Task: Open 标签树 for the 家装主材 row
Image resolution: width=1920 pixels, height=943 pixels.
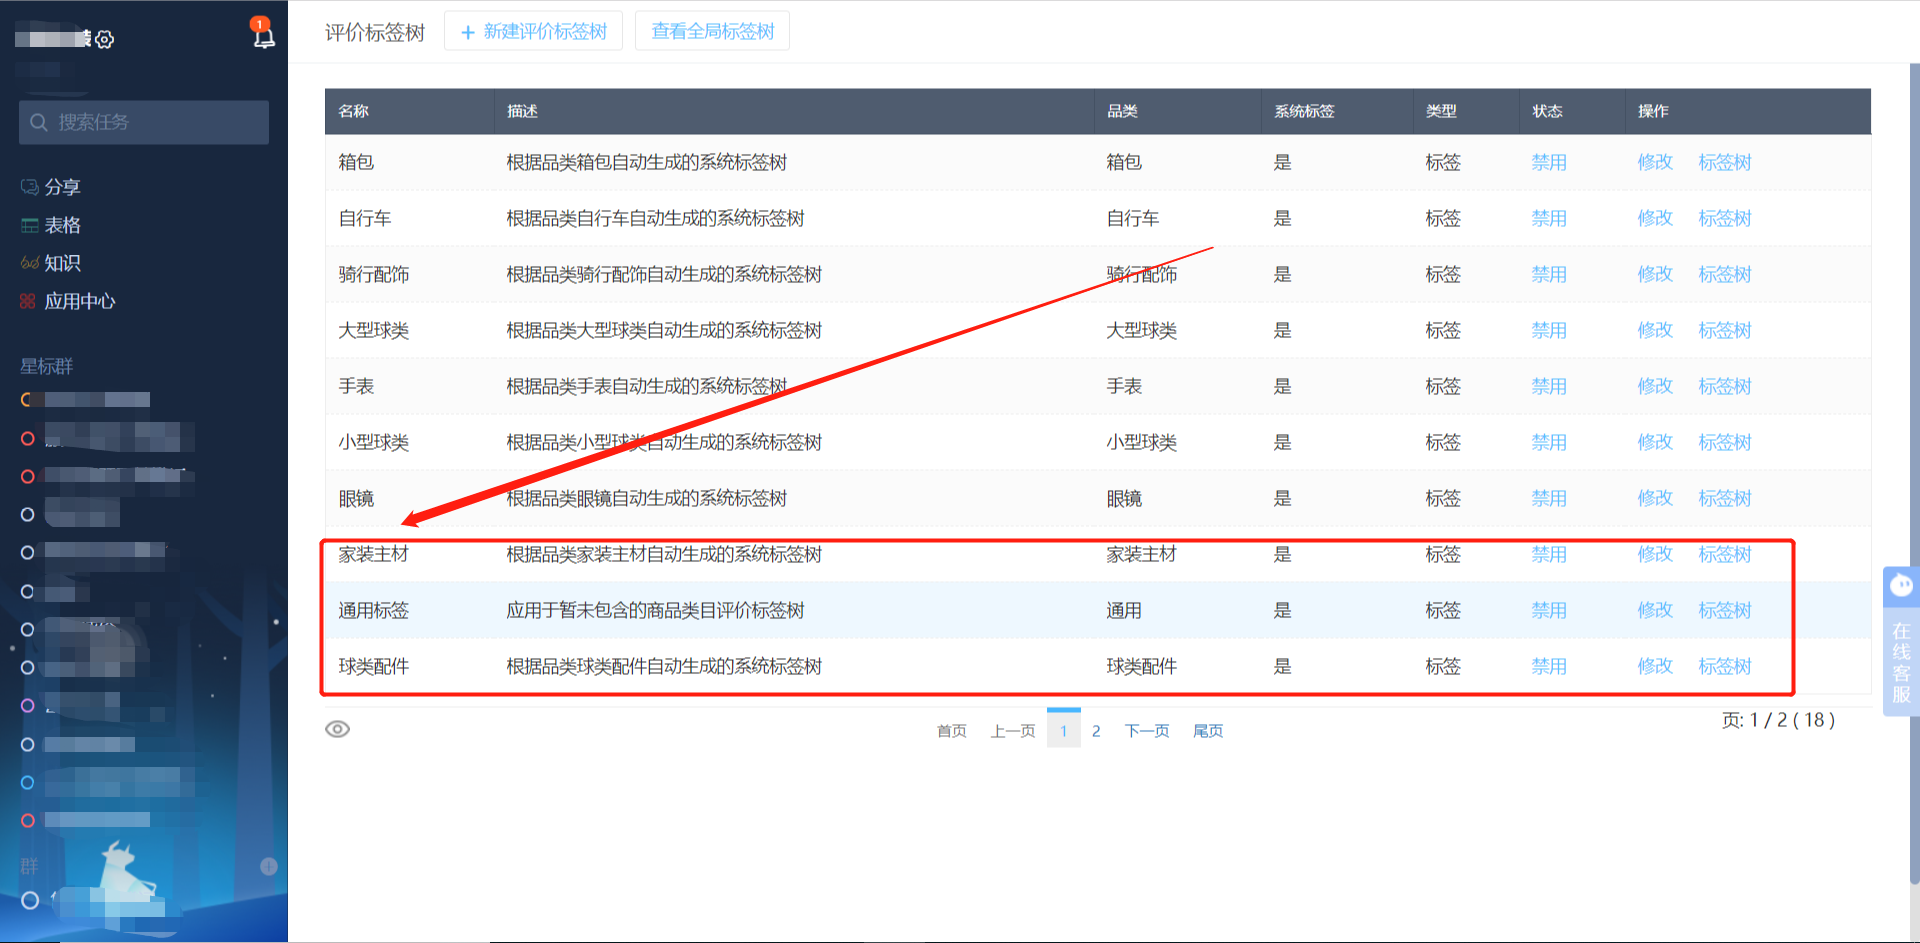Action: pos(1724,554)
